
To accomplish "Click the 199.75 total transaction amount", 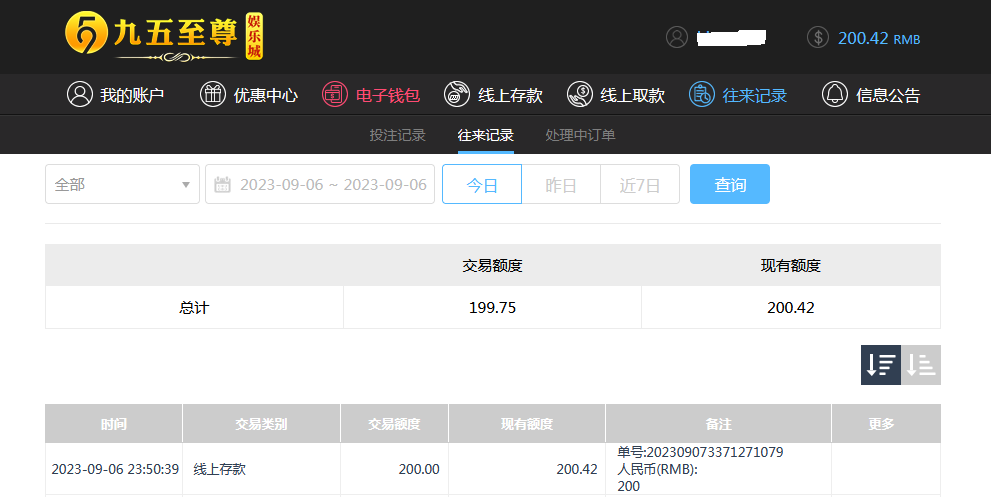I will coord(492,308).
